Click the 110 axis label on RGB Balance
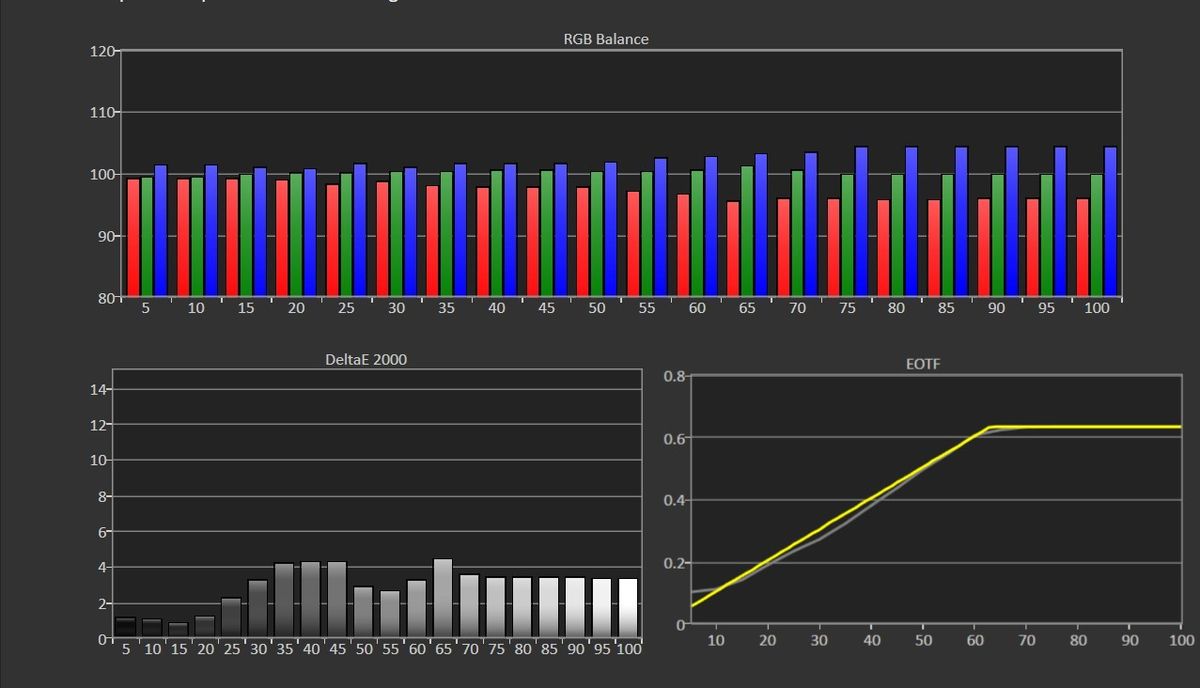 (x=103, y=113)
